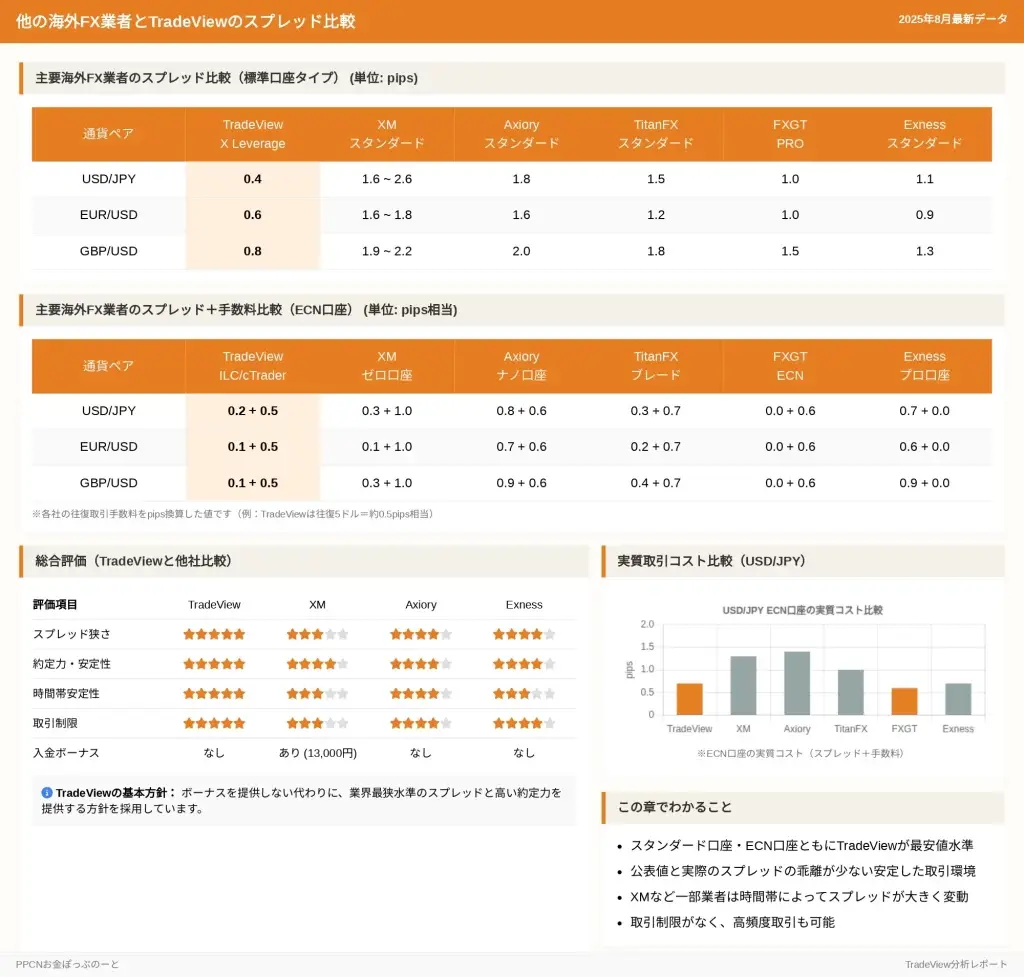Screen dimensions: 1024x977
Task: Click the XM ゼロ口座 column header
Action: [387, 366]
